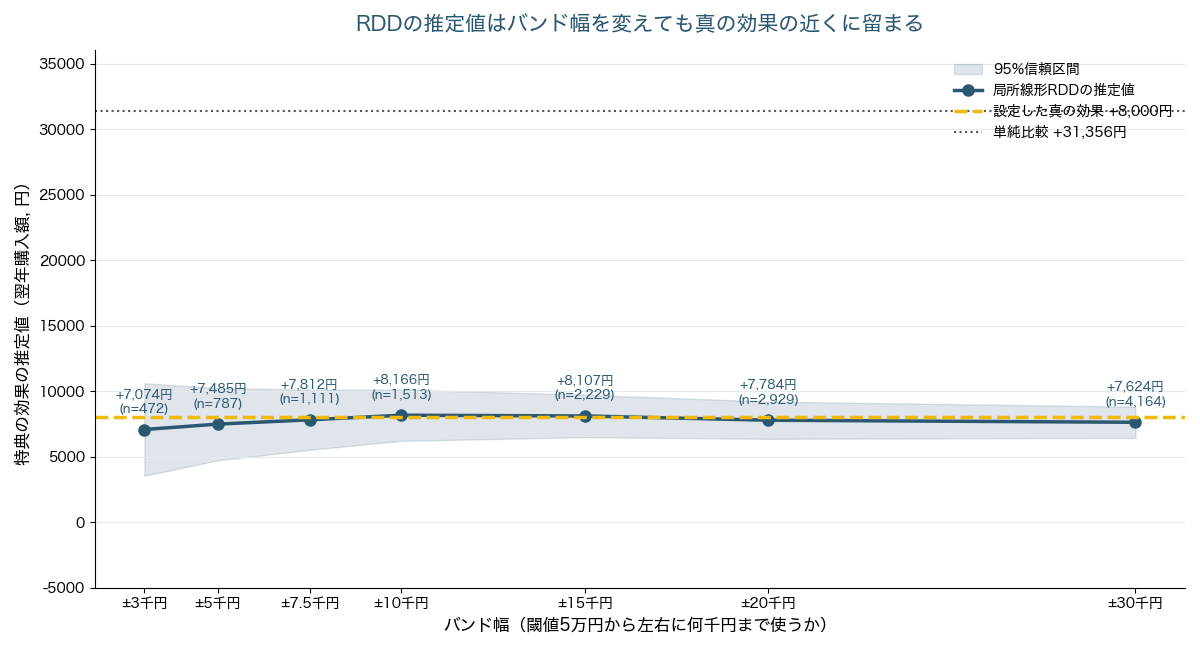Viewport: 1200px width, 650px height.
Task: Click the data point at ±10千円
Action: pos(401,415)
